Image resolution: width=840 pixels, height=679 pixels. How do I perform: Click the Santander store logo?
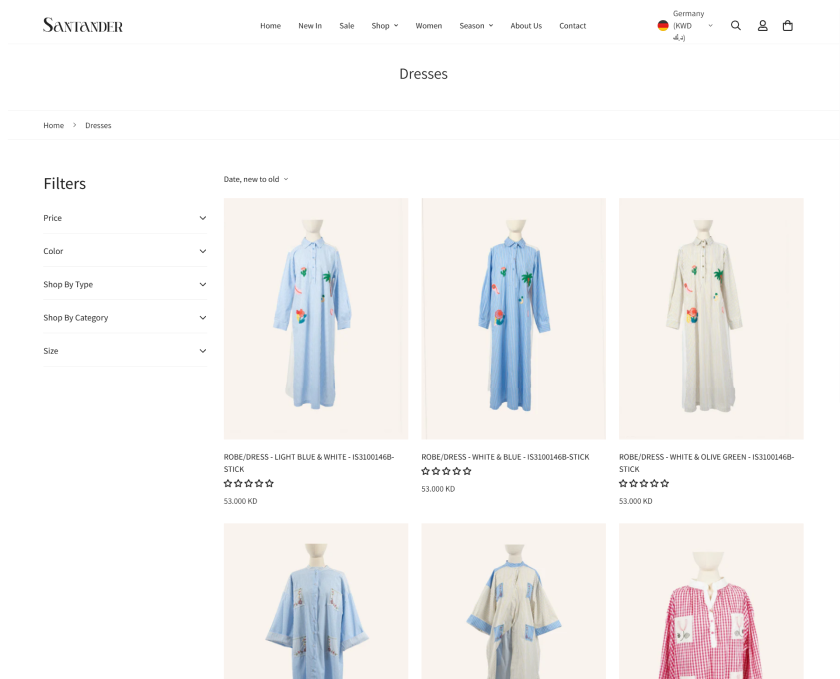click(x=83, y=23)
